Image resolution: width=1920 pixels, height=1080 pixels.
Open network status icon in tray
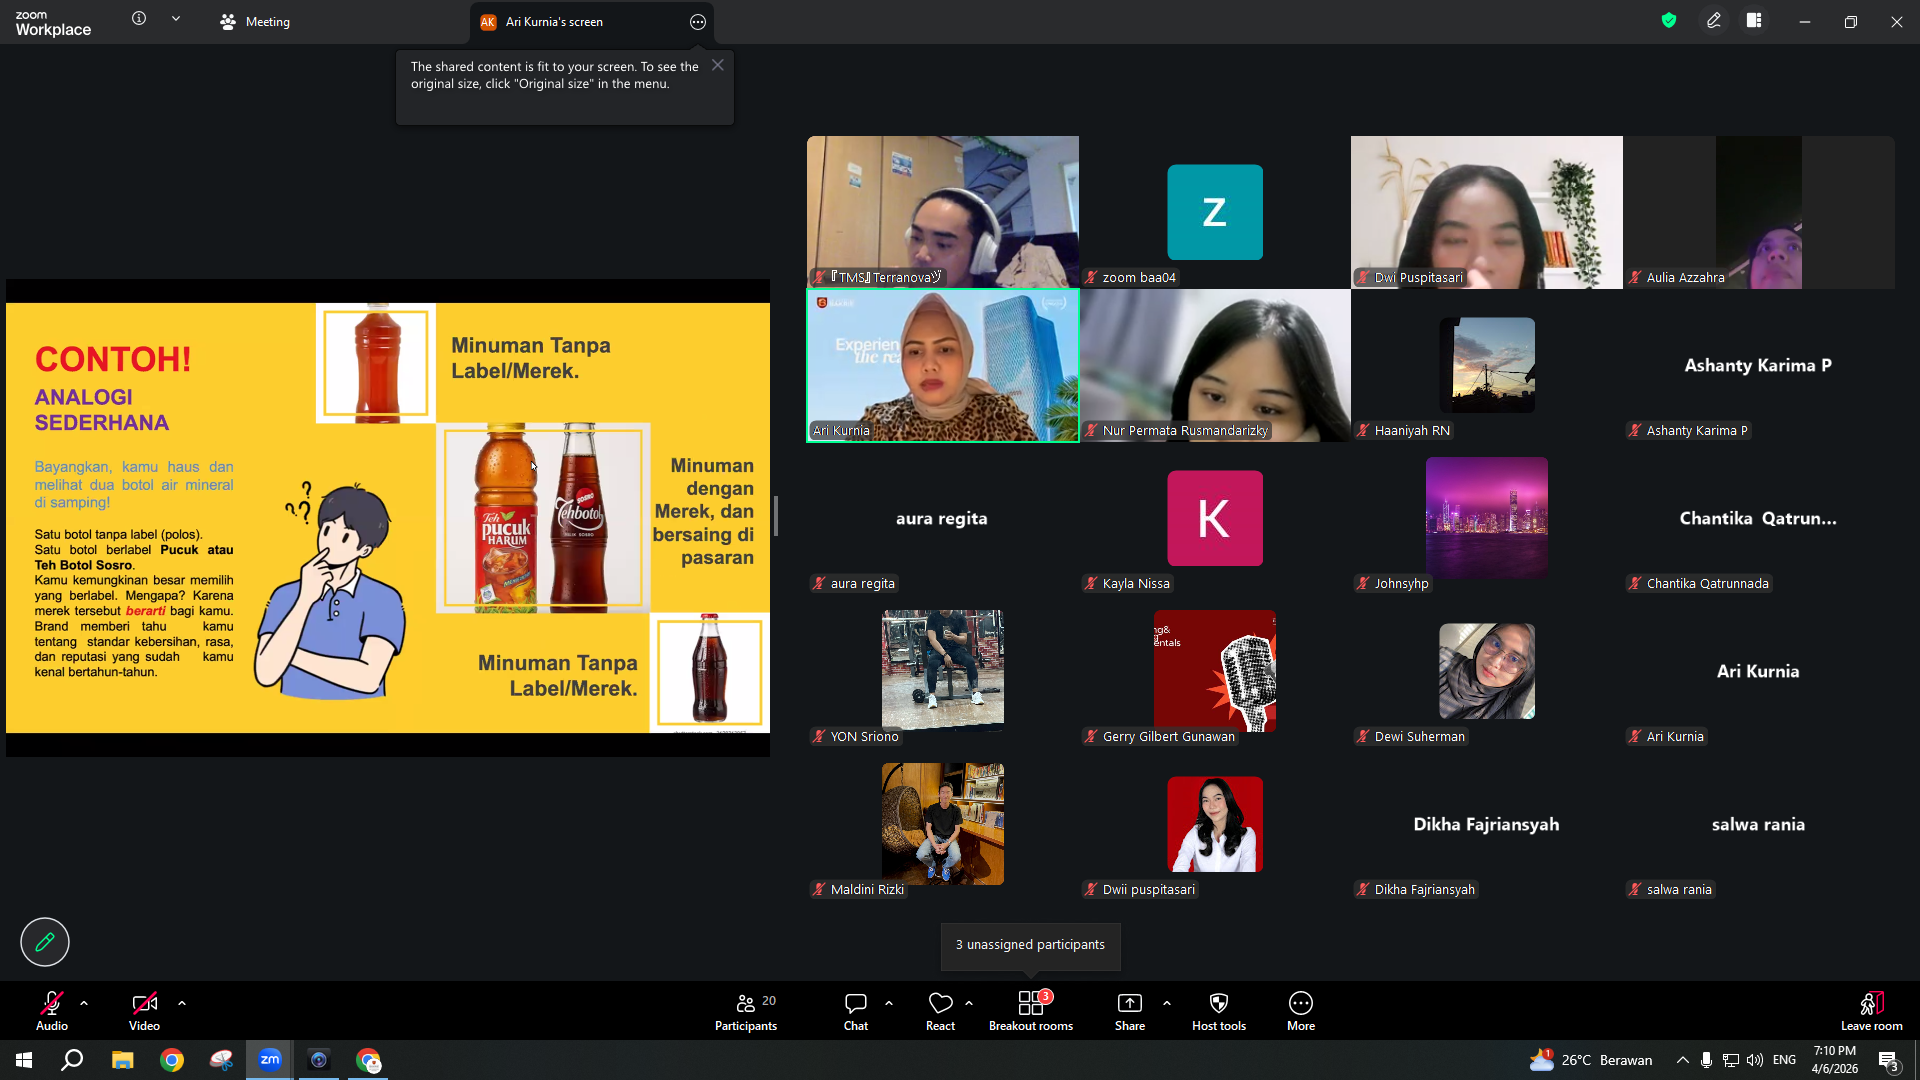[1731, 1060]
